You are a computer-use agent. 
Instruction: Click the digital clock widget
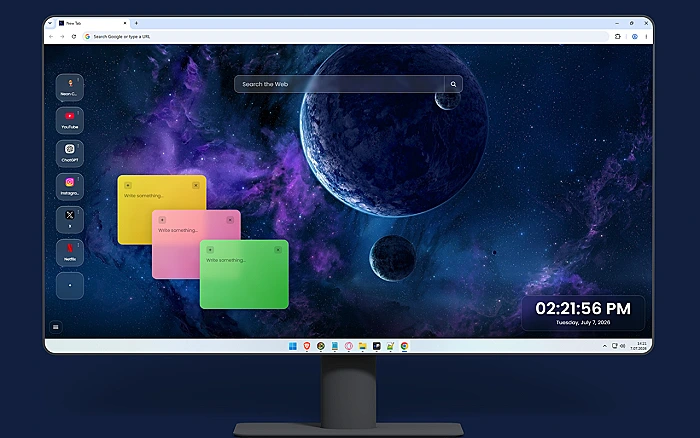[x=583, y=313]
